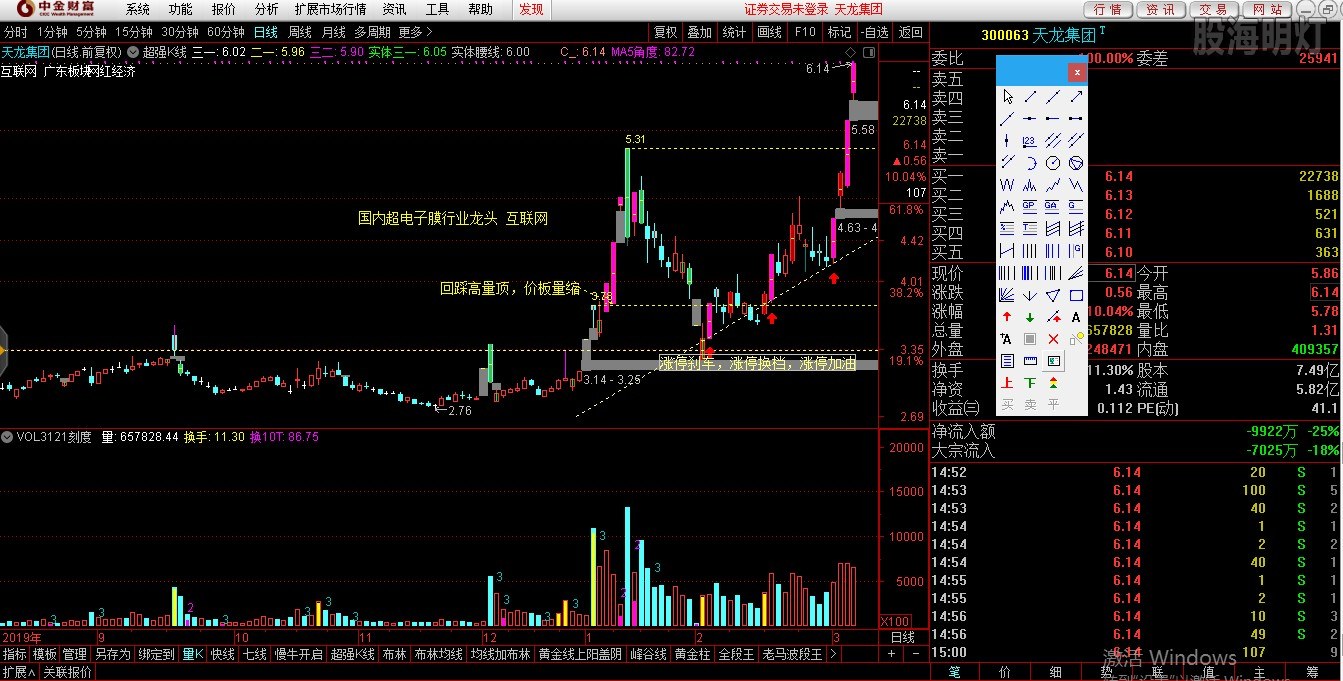Open the 扩展市场行情 menu
This screenshot has height=681, width=1343.
coord(330,9)
